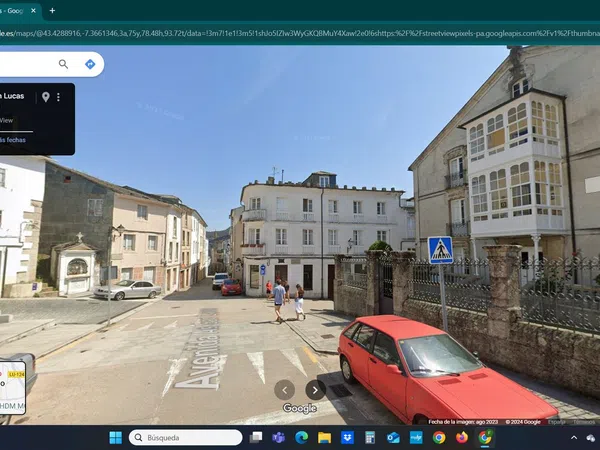The height and width of the screenshot is (450, 600).
Task: Open the blue 'mdp' app on the taskbar
Action: pos(416,438)
